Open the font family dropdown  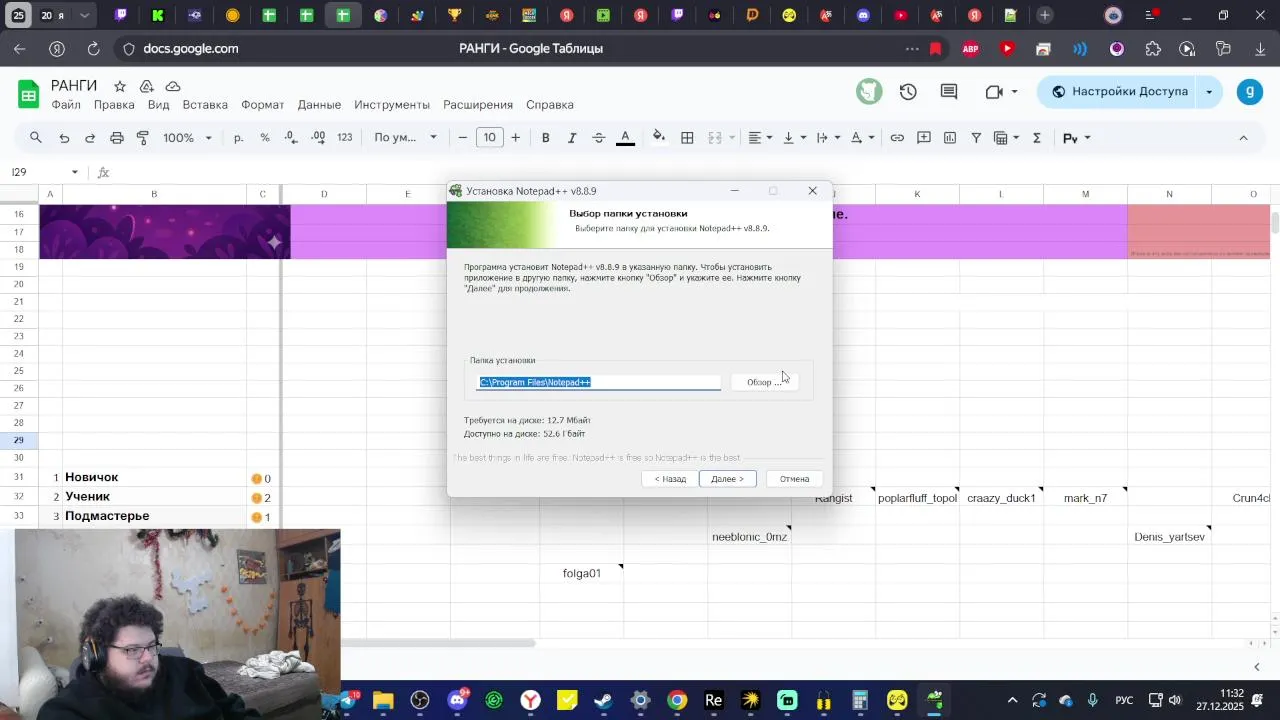[405, 138]
